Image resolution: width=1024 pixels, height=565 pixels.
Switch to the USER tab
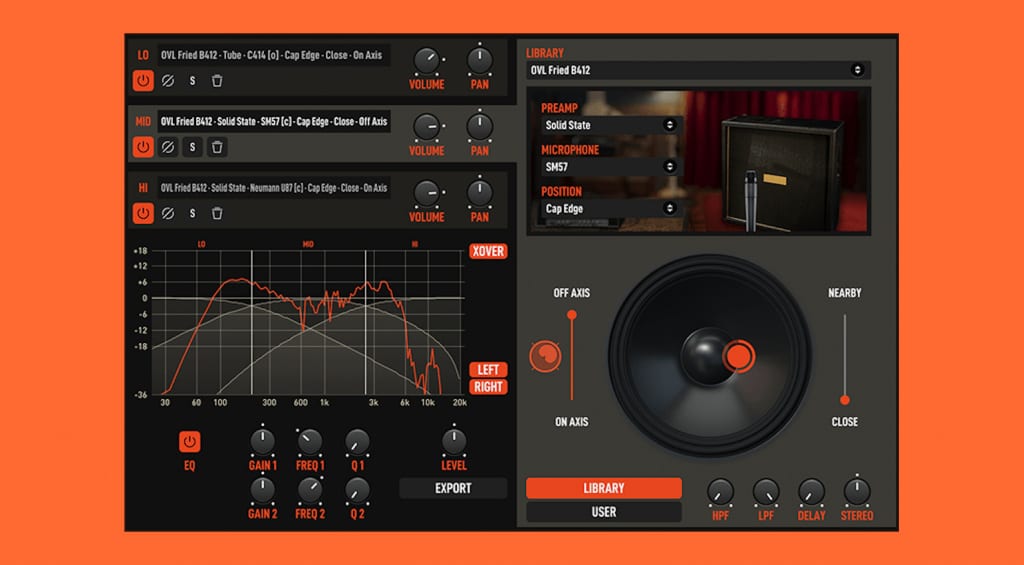[x=604, y=512]
